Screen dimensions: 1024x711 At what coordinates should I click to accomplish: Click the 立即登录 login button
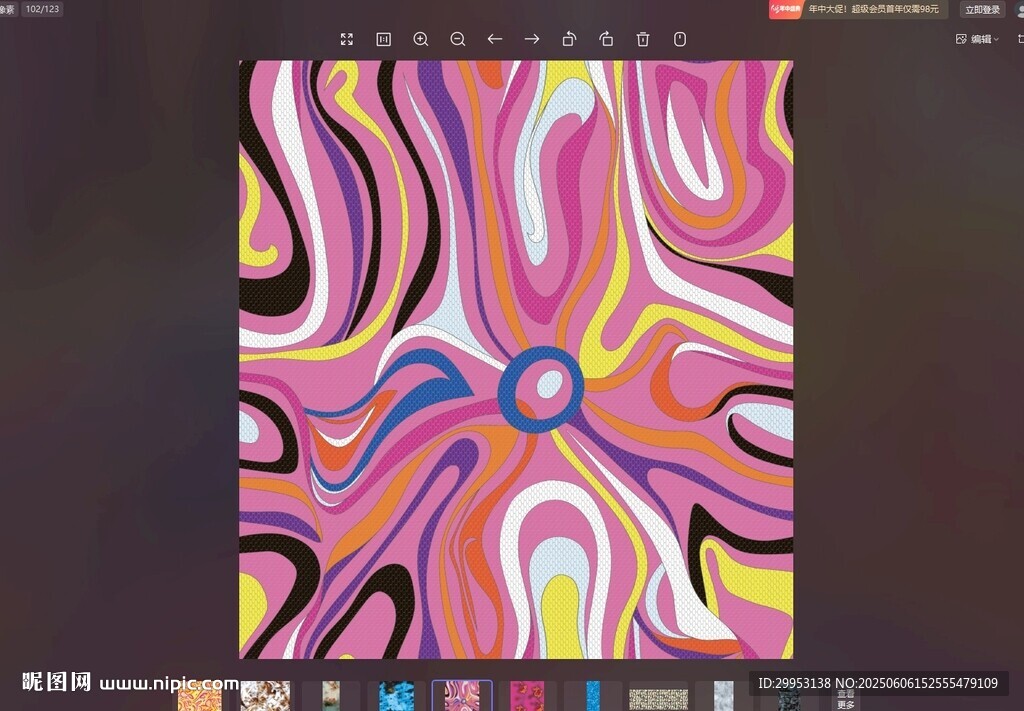point(982,9)
